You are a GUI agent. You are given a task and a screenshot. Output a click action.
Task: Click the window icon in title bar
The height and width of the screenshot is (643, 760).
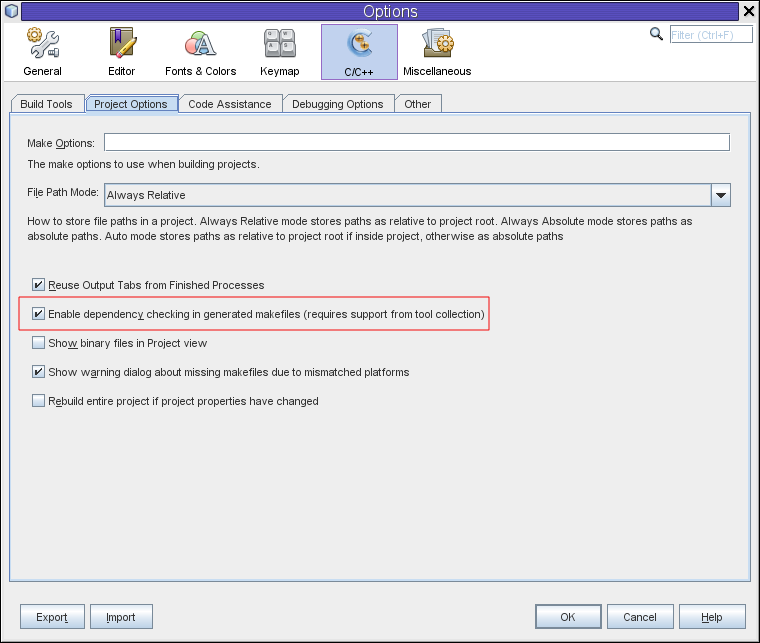(x=11, y=11)
